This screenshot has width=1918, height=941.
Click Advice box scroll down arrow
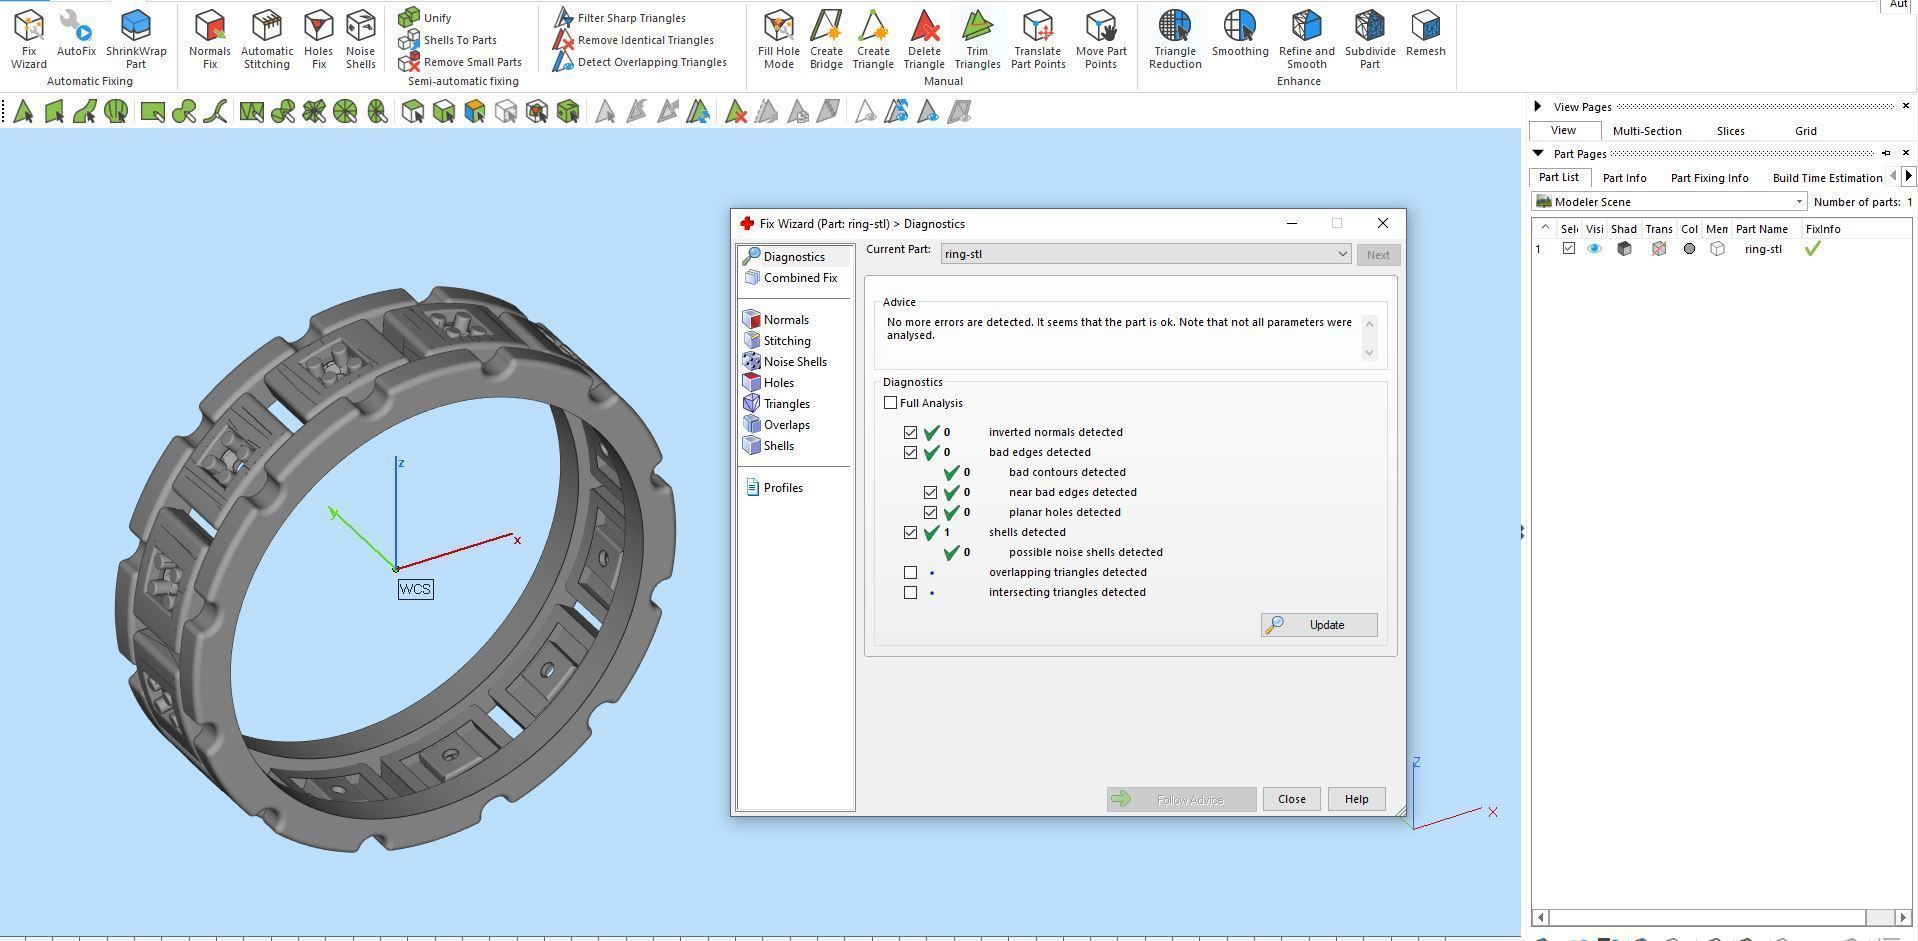[x=1369, y=353]
